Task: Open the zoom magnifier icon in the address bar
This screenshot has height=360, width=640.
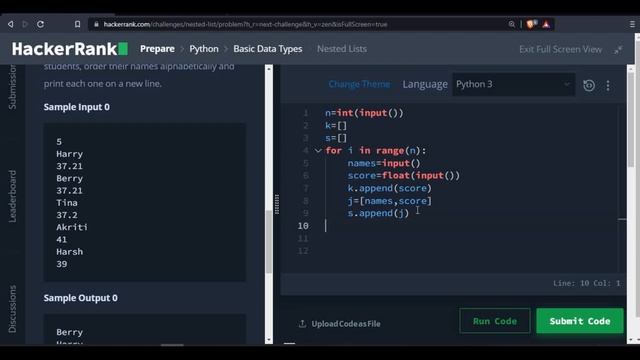Action: (x=511, y=24)
